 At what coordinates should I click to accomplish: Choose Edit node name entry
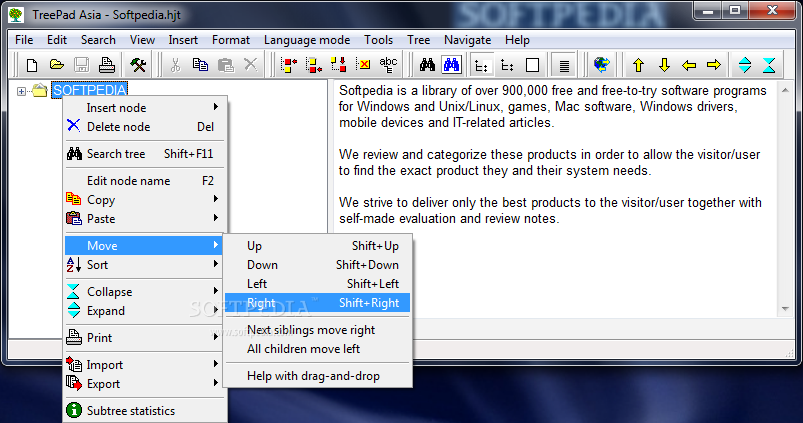144,181
